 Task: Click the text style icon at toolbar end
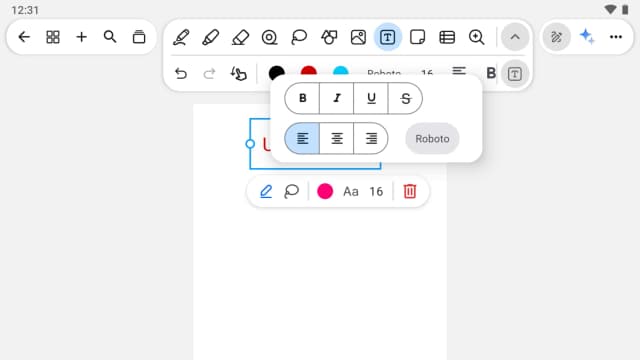515,74
